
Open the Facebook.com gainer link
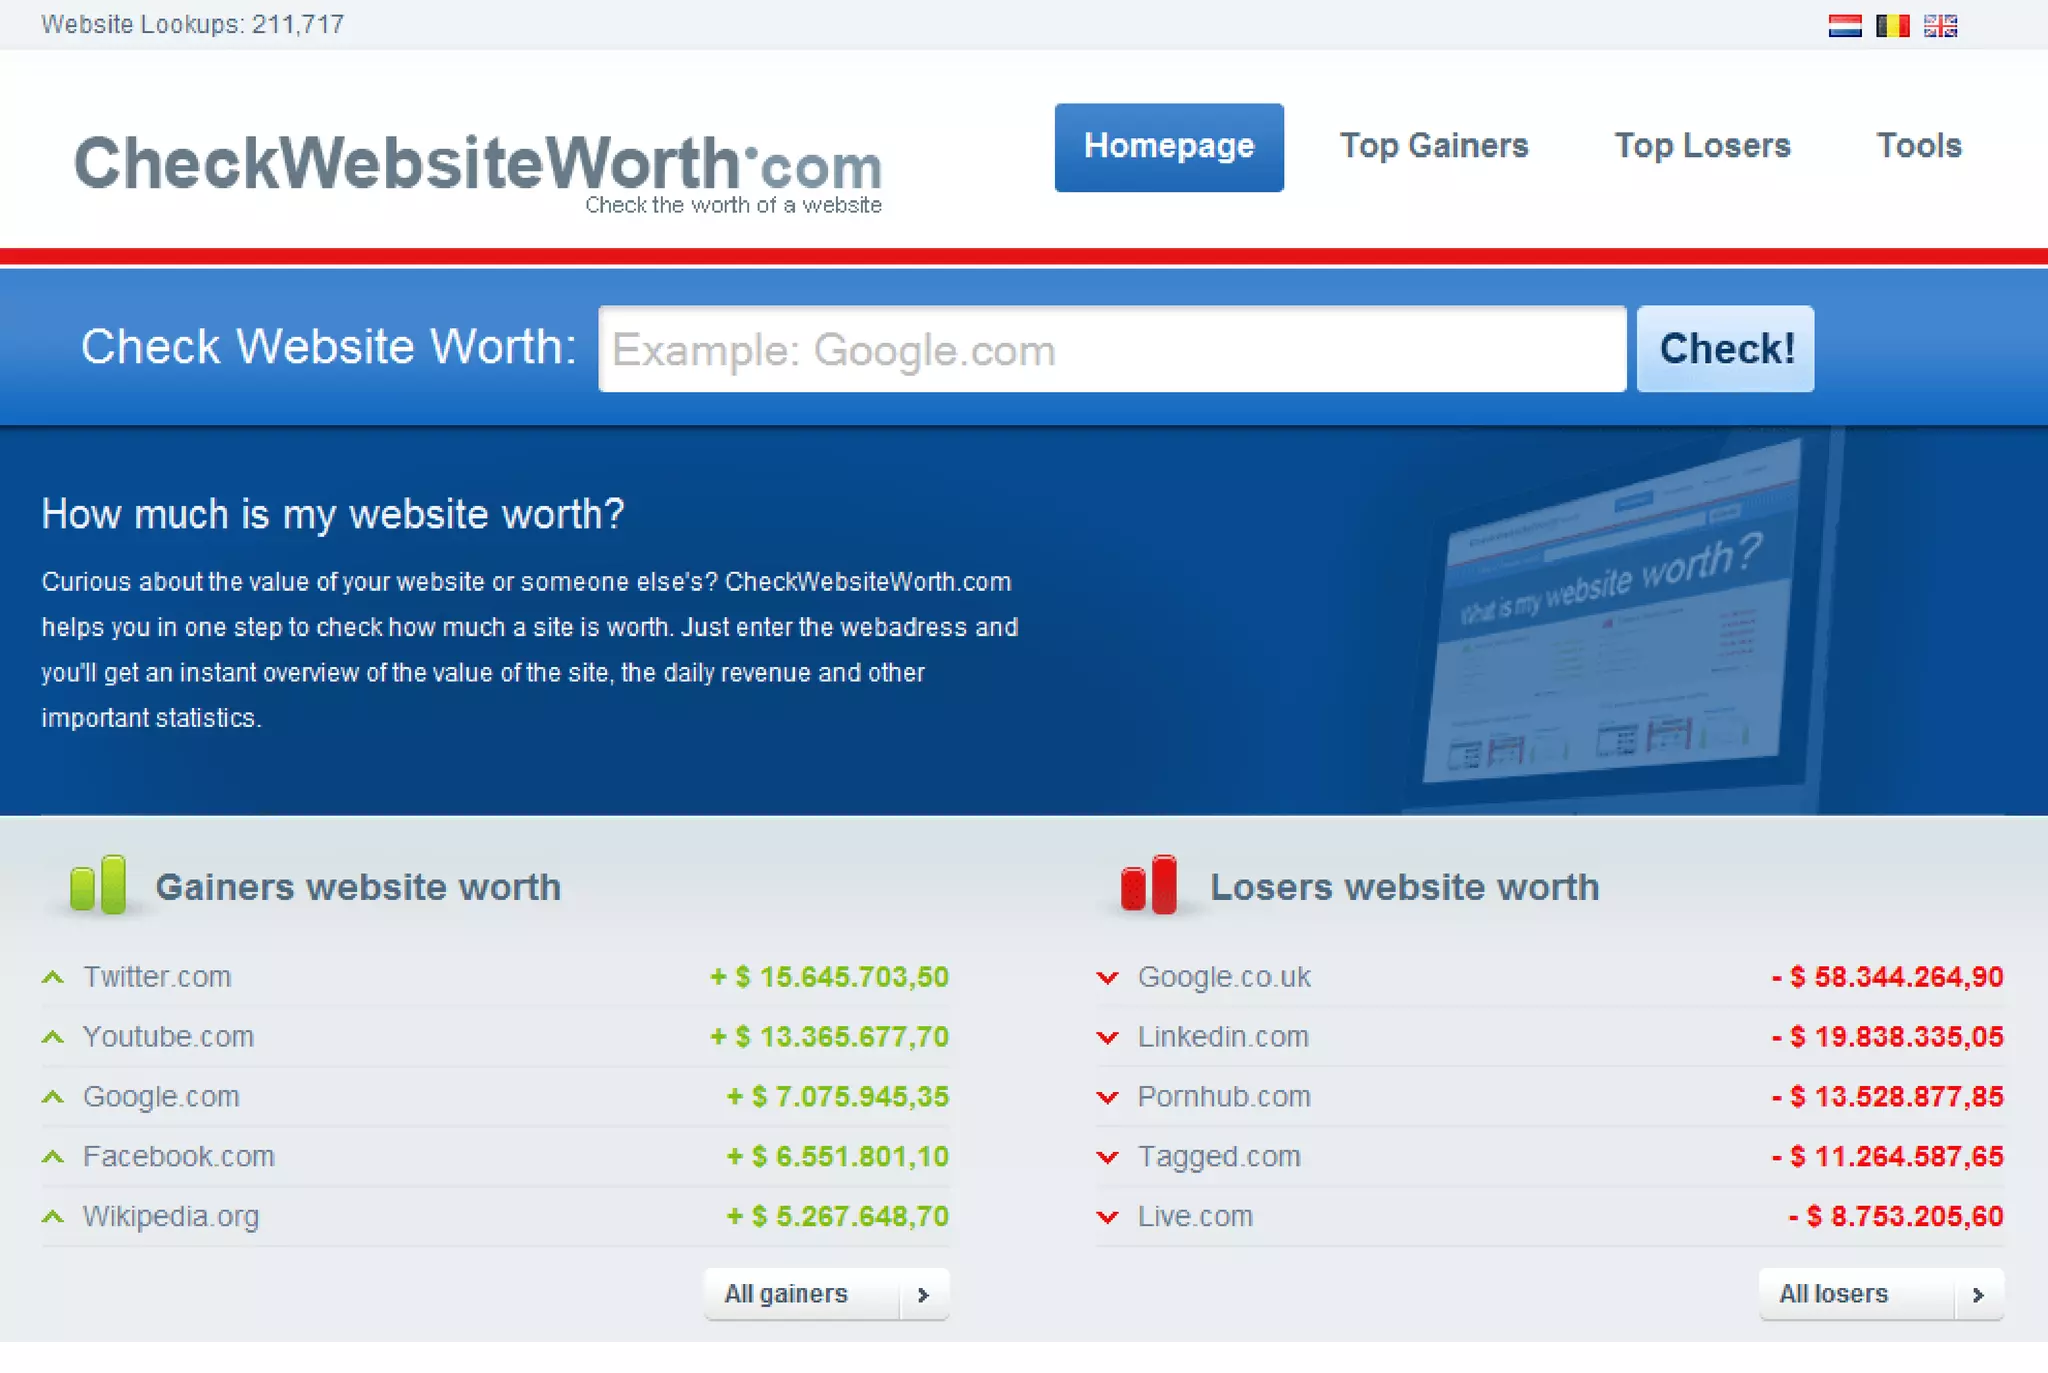tap(178, 1157)
